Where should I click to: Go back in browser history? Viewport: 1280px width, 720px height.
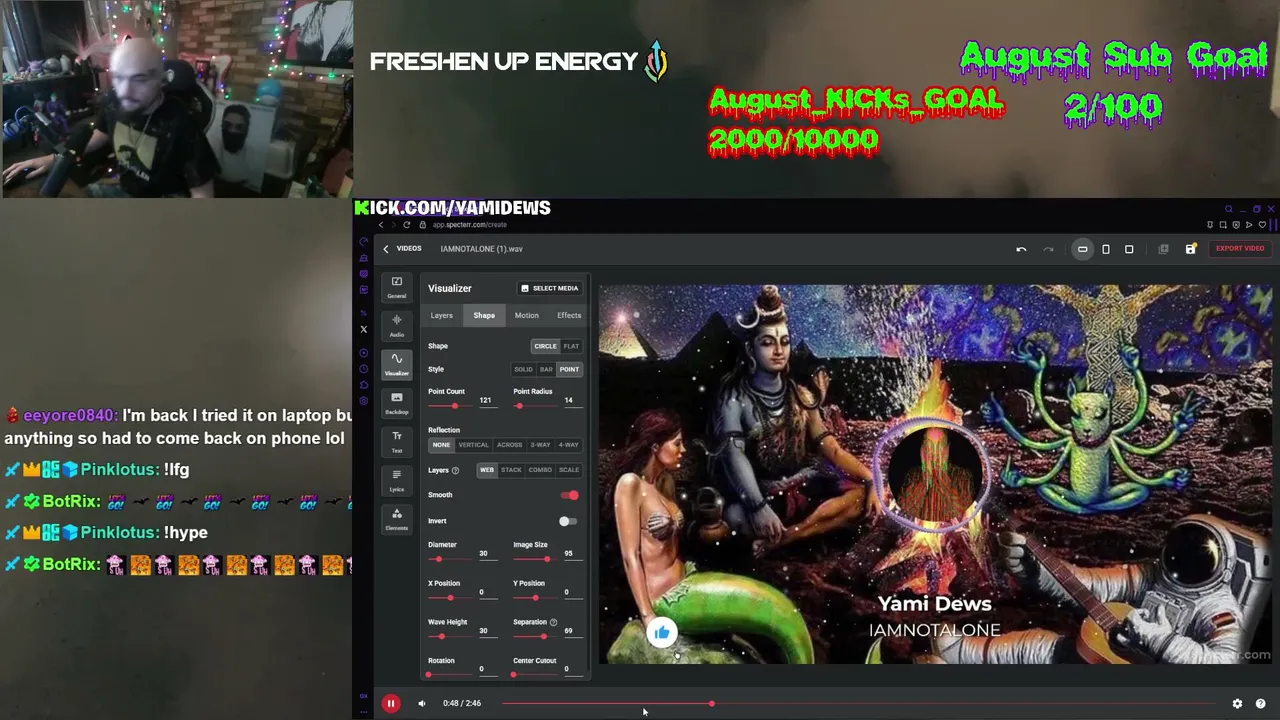pos(380,225)
